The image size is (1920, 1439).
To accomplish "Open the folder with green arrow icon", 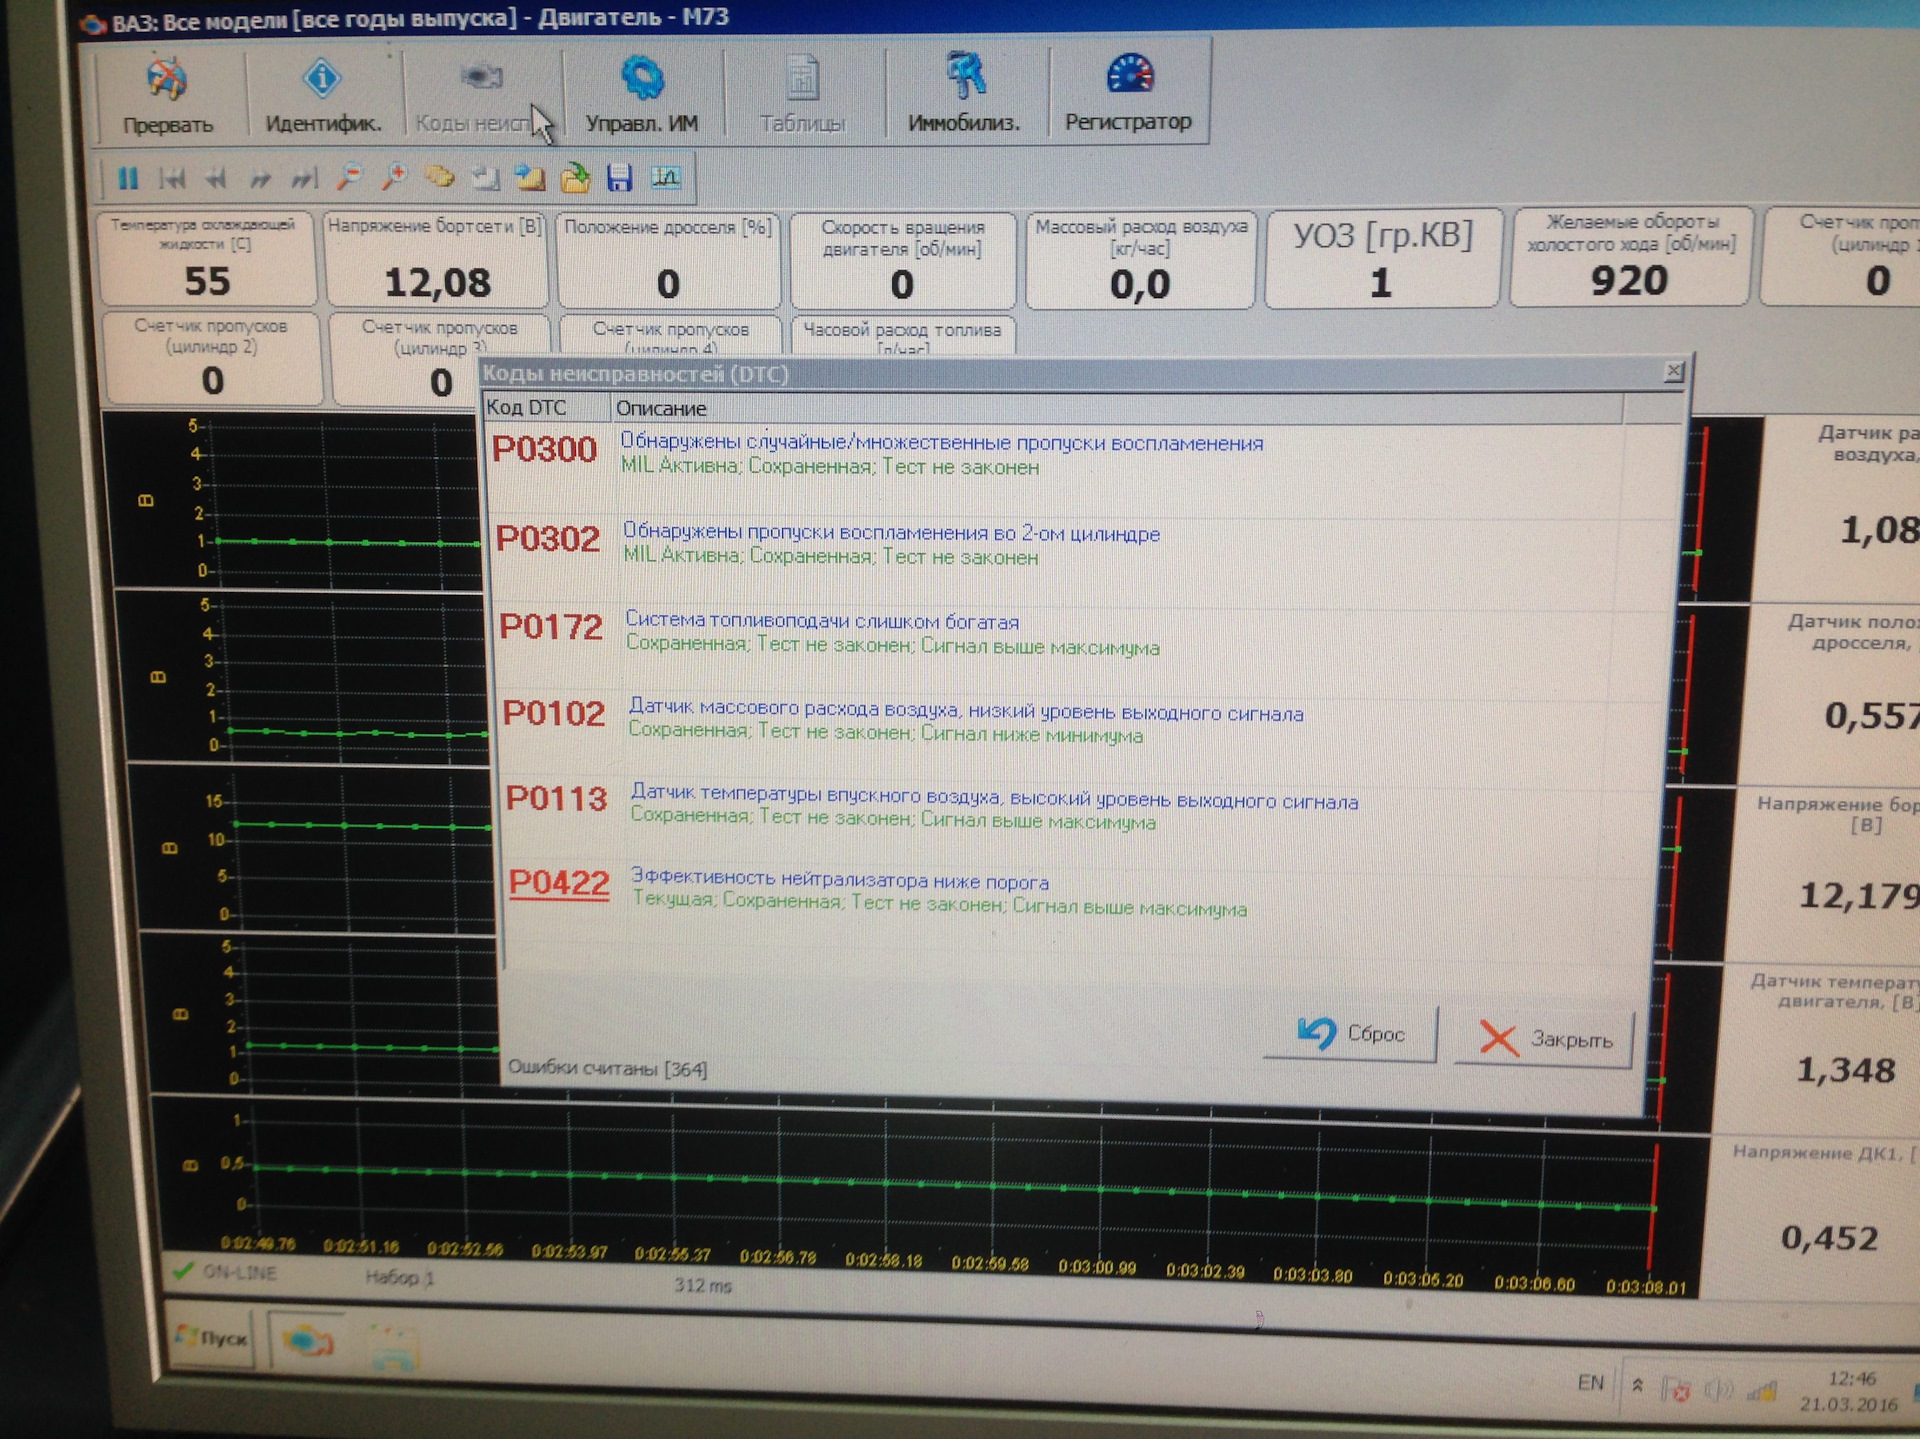I will (x=575, y=178).
